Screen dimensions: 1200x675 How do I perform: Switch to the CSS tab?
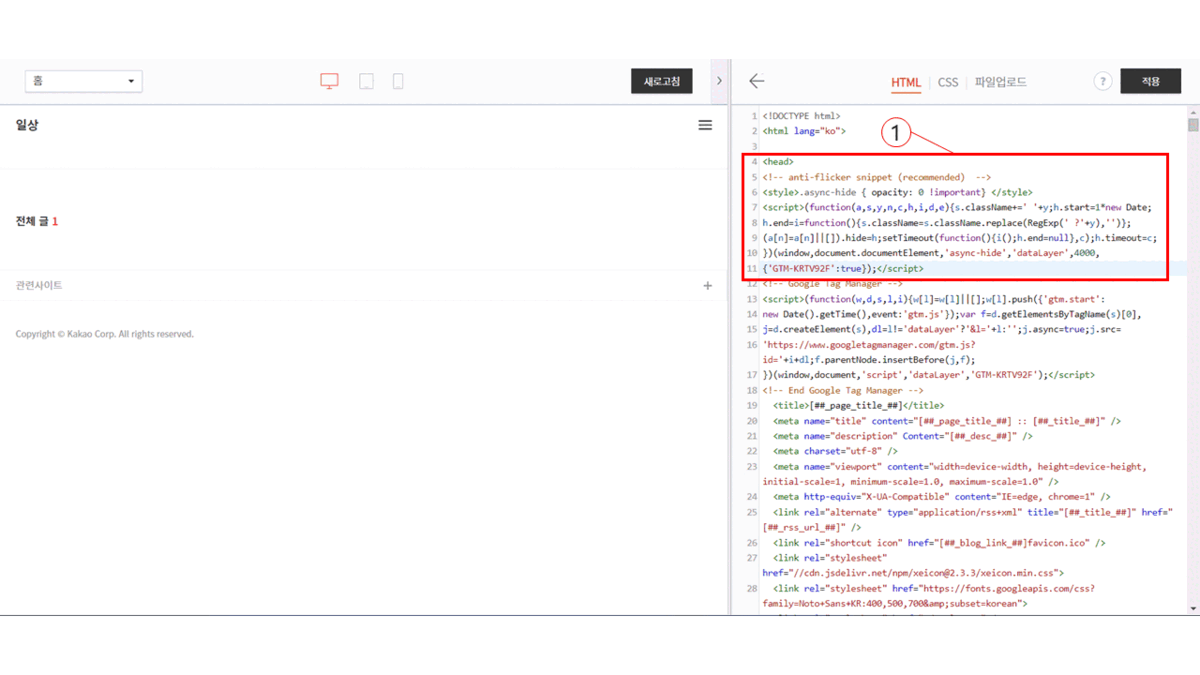click(947, 82)
